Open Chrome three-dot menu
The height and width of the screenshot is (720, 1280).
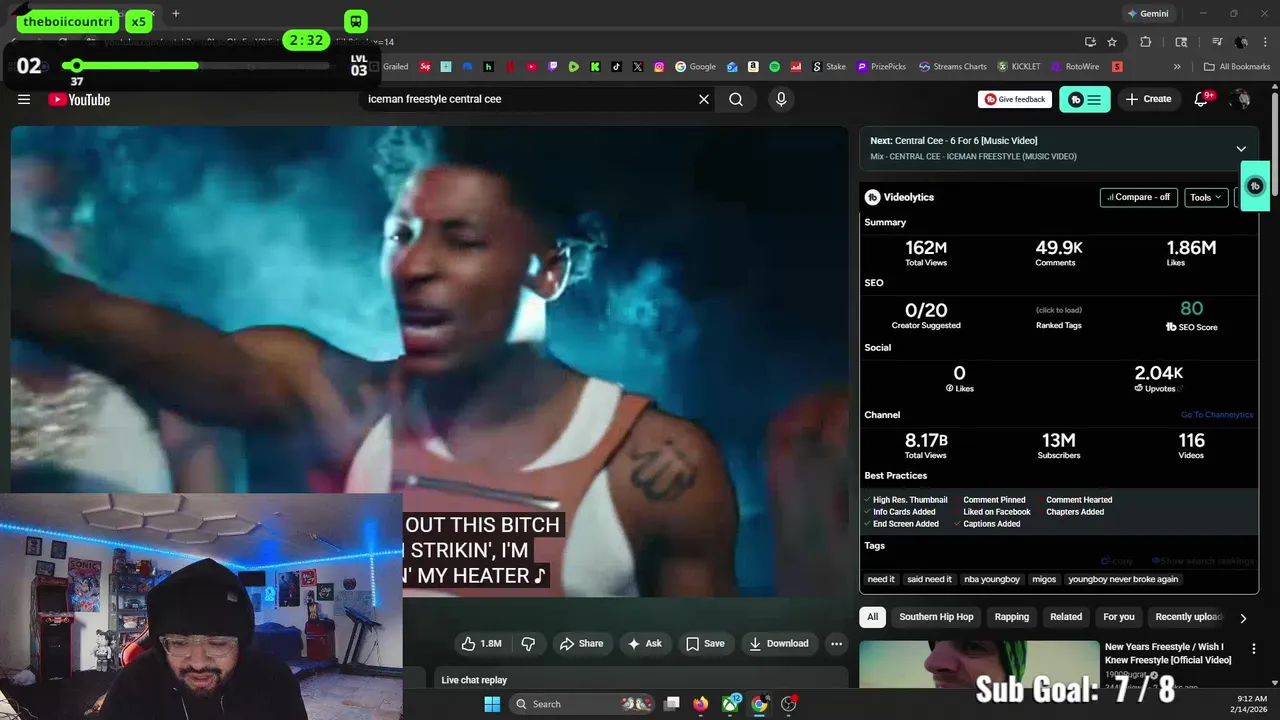pos(1265,42)
